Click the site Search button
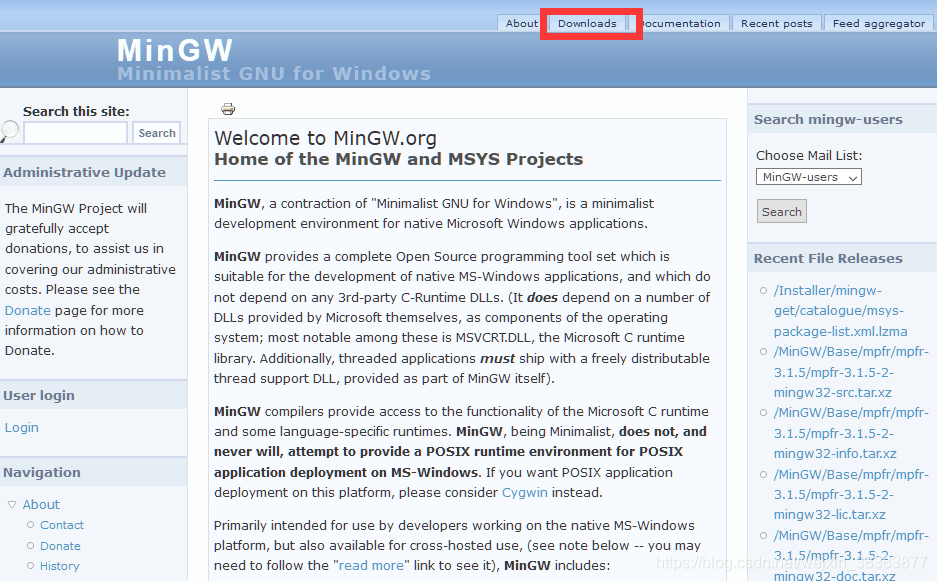Image resolution: width=937 pixels, height=581 pixels. 157,133
